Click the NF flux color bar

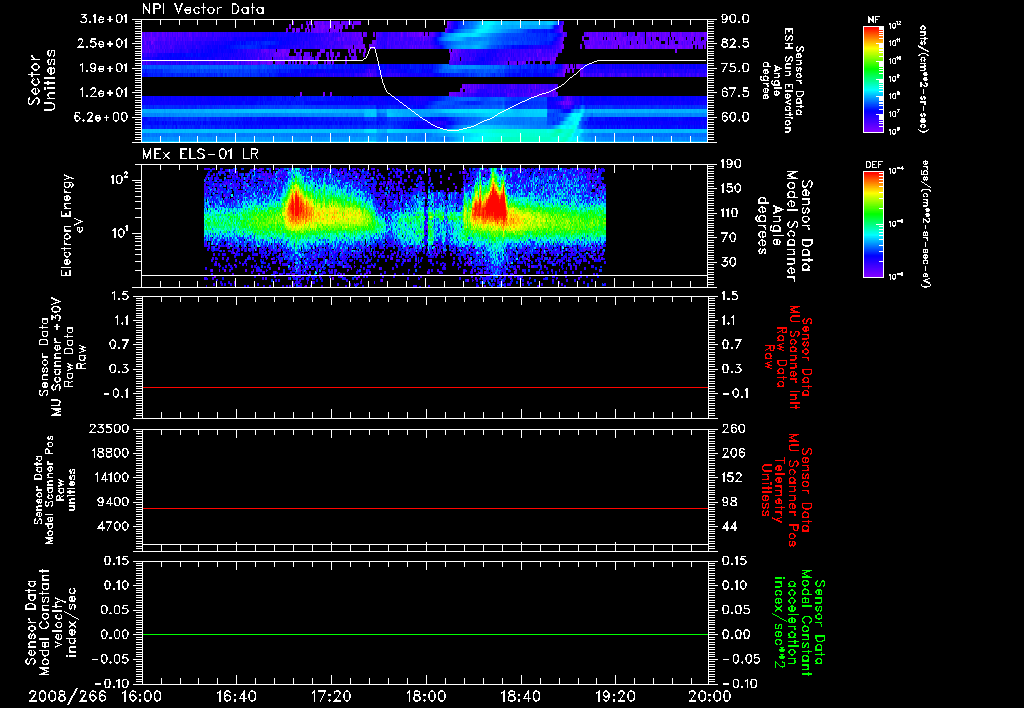[x=873, y=78]
